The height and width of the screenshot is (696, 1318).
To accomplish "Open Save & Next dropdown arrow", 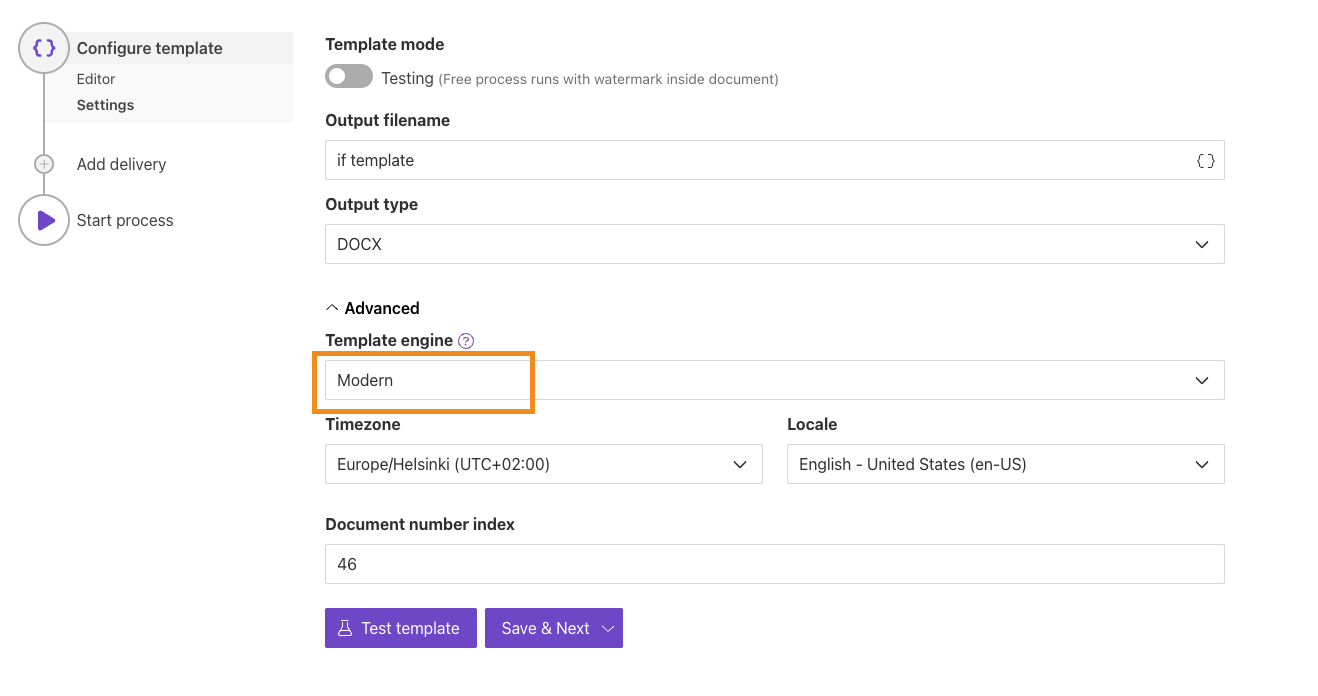I will click(x=608, y=628).
